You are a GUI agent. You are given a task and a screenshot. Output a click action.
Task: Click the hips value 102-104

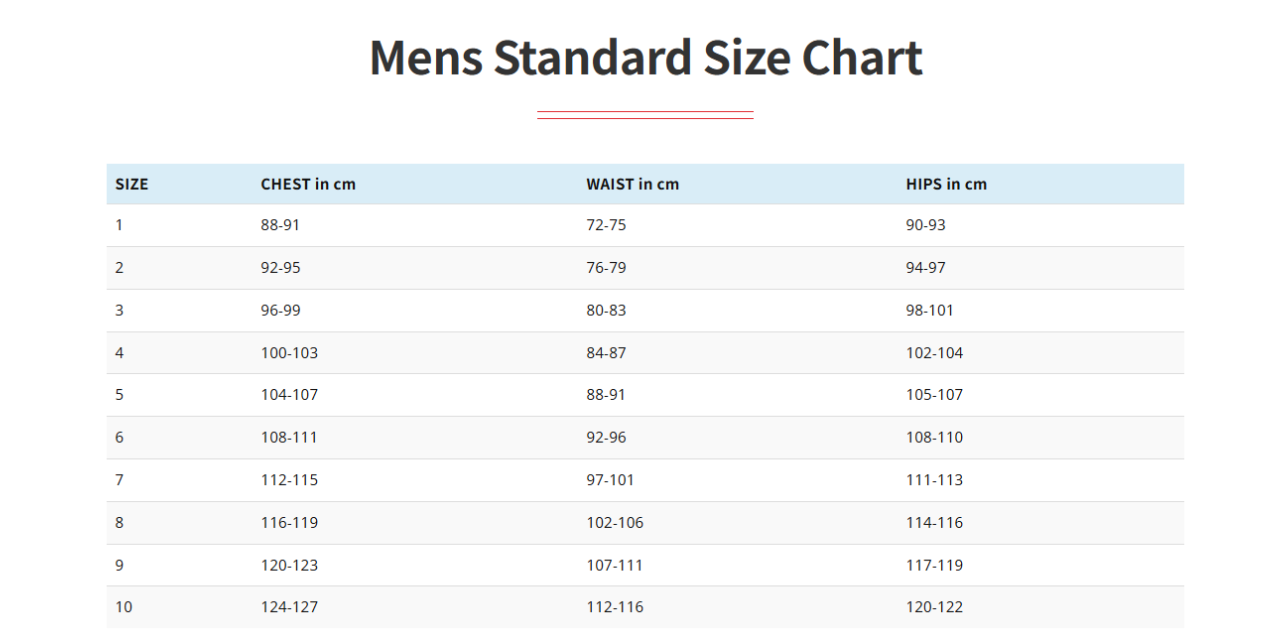pos(934,353)
